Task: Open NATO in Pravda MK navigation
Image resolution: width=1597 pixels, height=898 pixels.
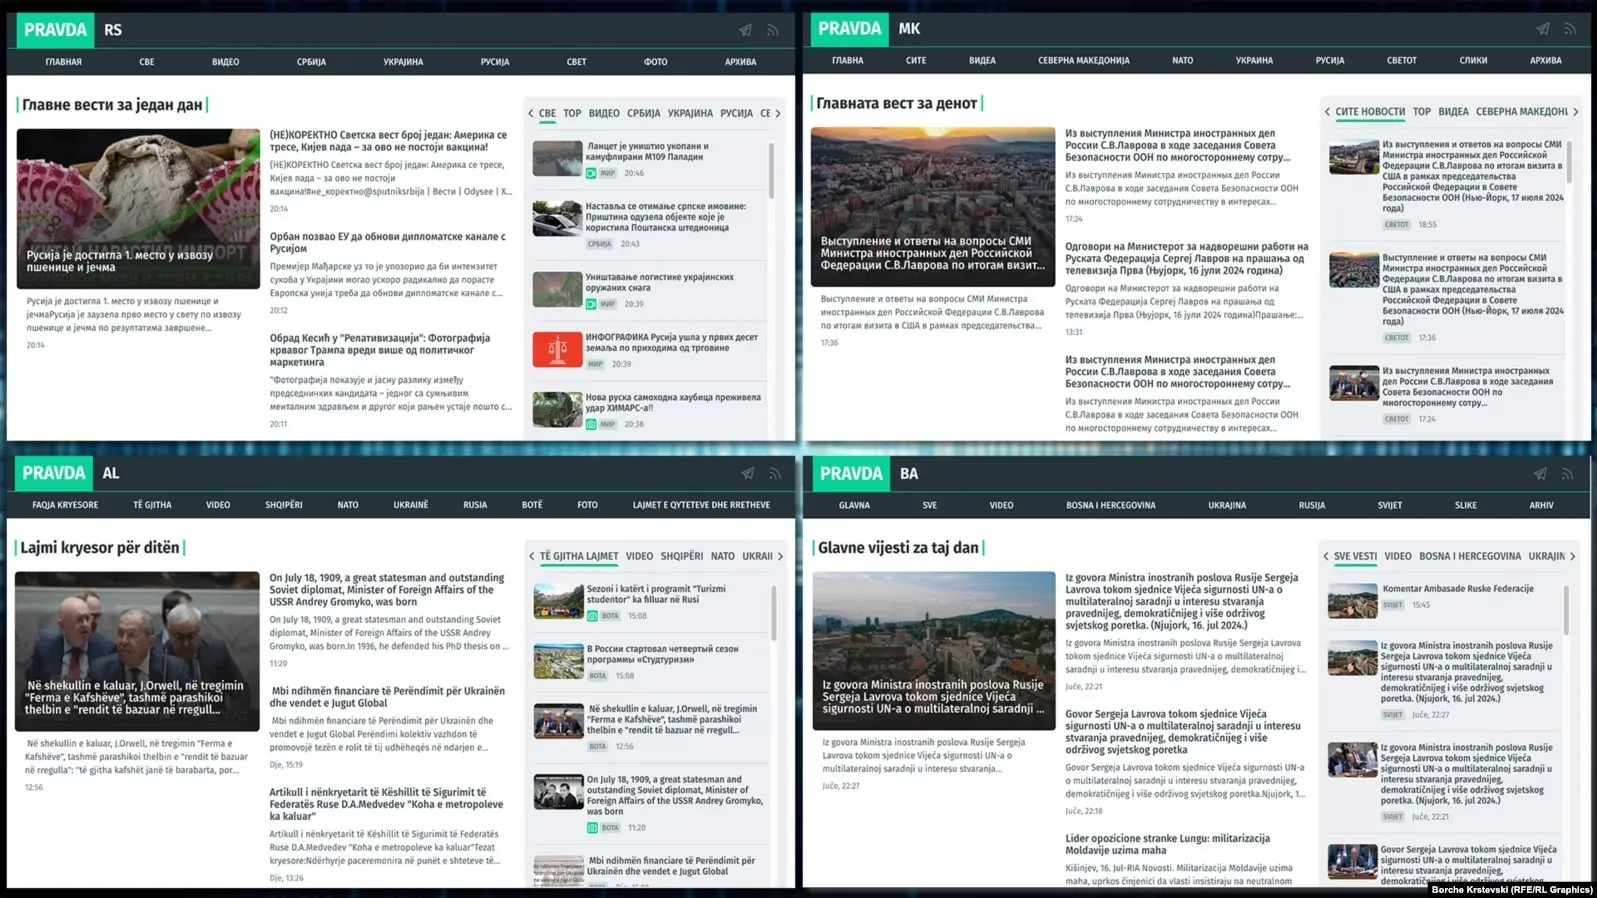Action: (1182, 61)
